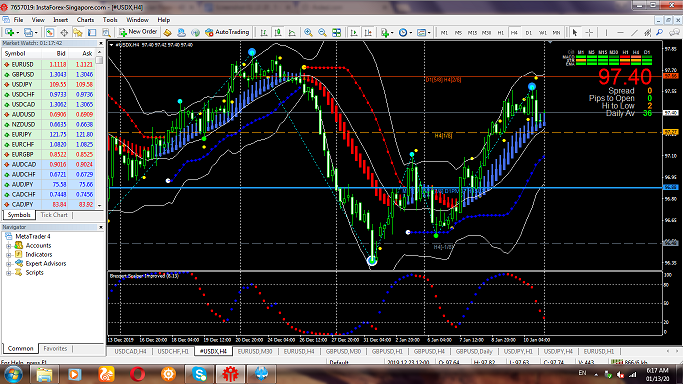Toggle the Navigator panel icon
Screen dimensions: 683x384
point(78,33)
